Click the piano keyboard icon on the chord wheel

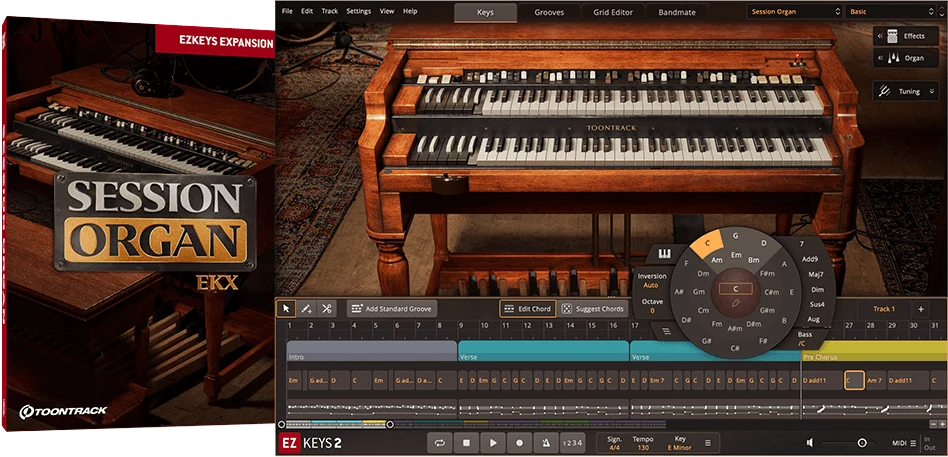[665, 253]
